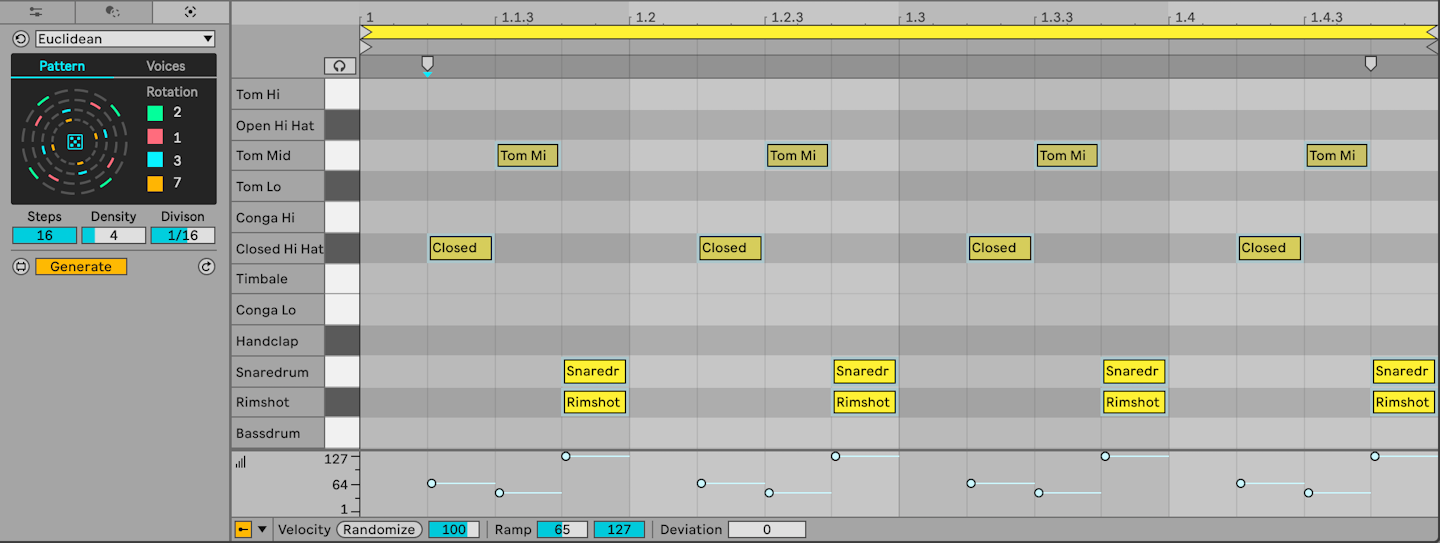Click the velocity scale label 64
Screen dimensions: 1440x543
click(x=340, y=485)
